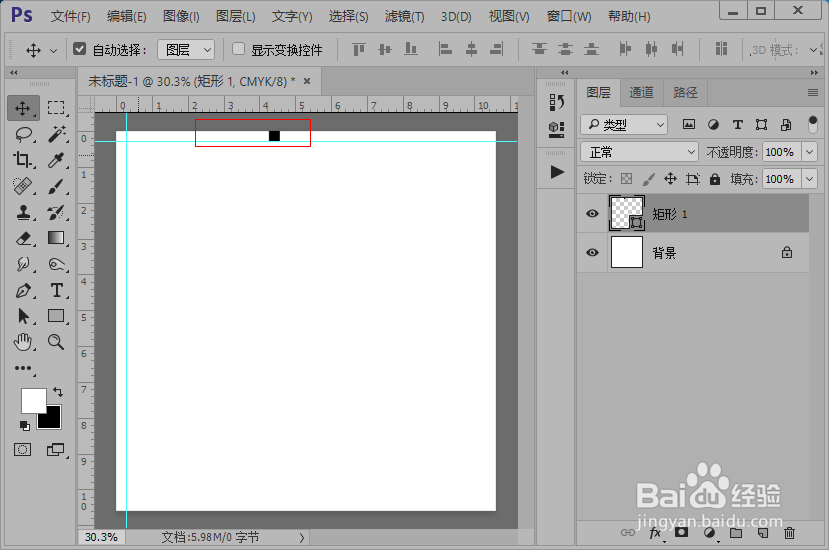
Task: Open the 窗口(W) menu
Action: 569,16
